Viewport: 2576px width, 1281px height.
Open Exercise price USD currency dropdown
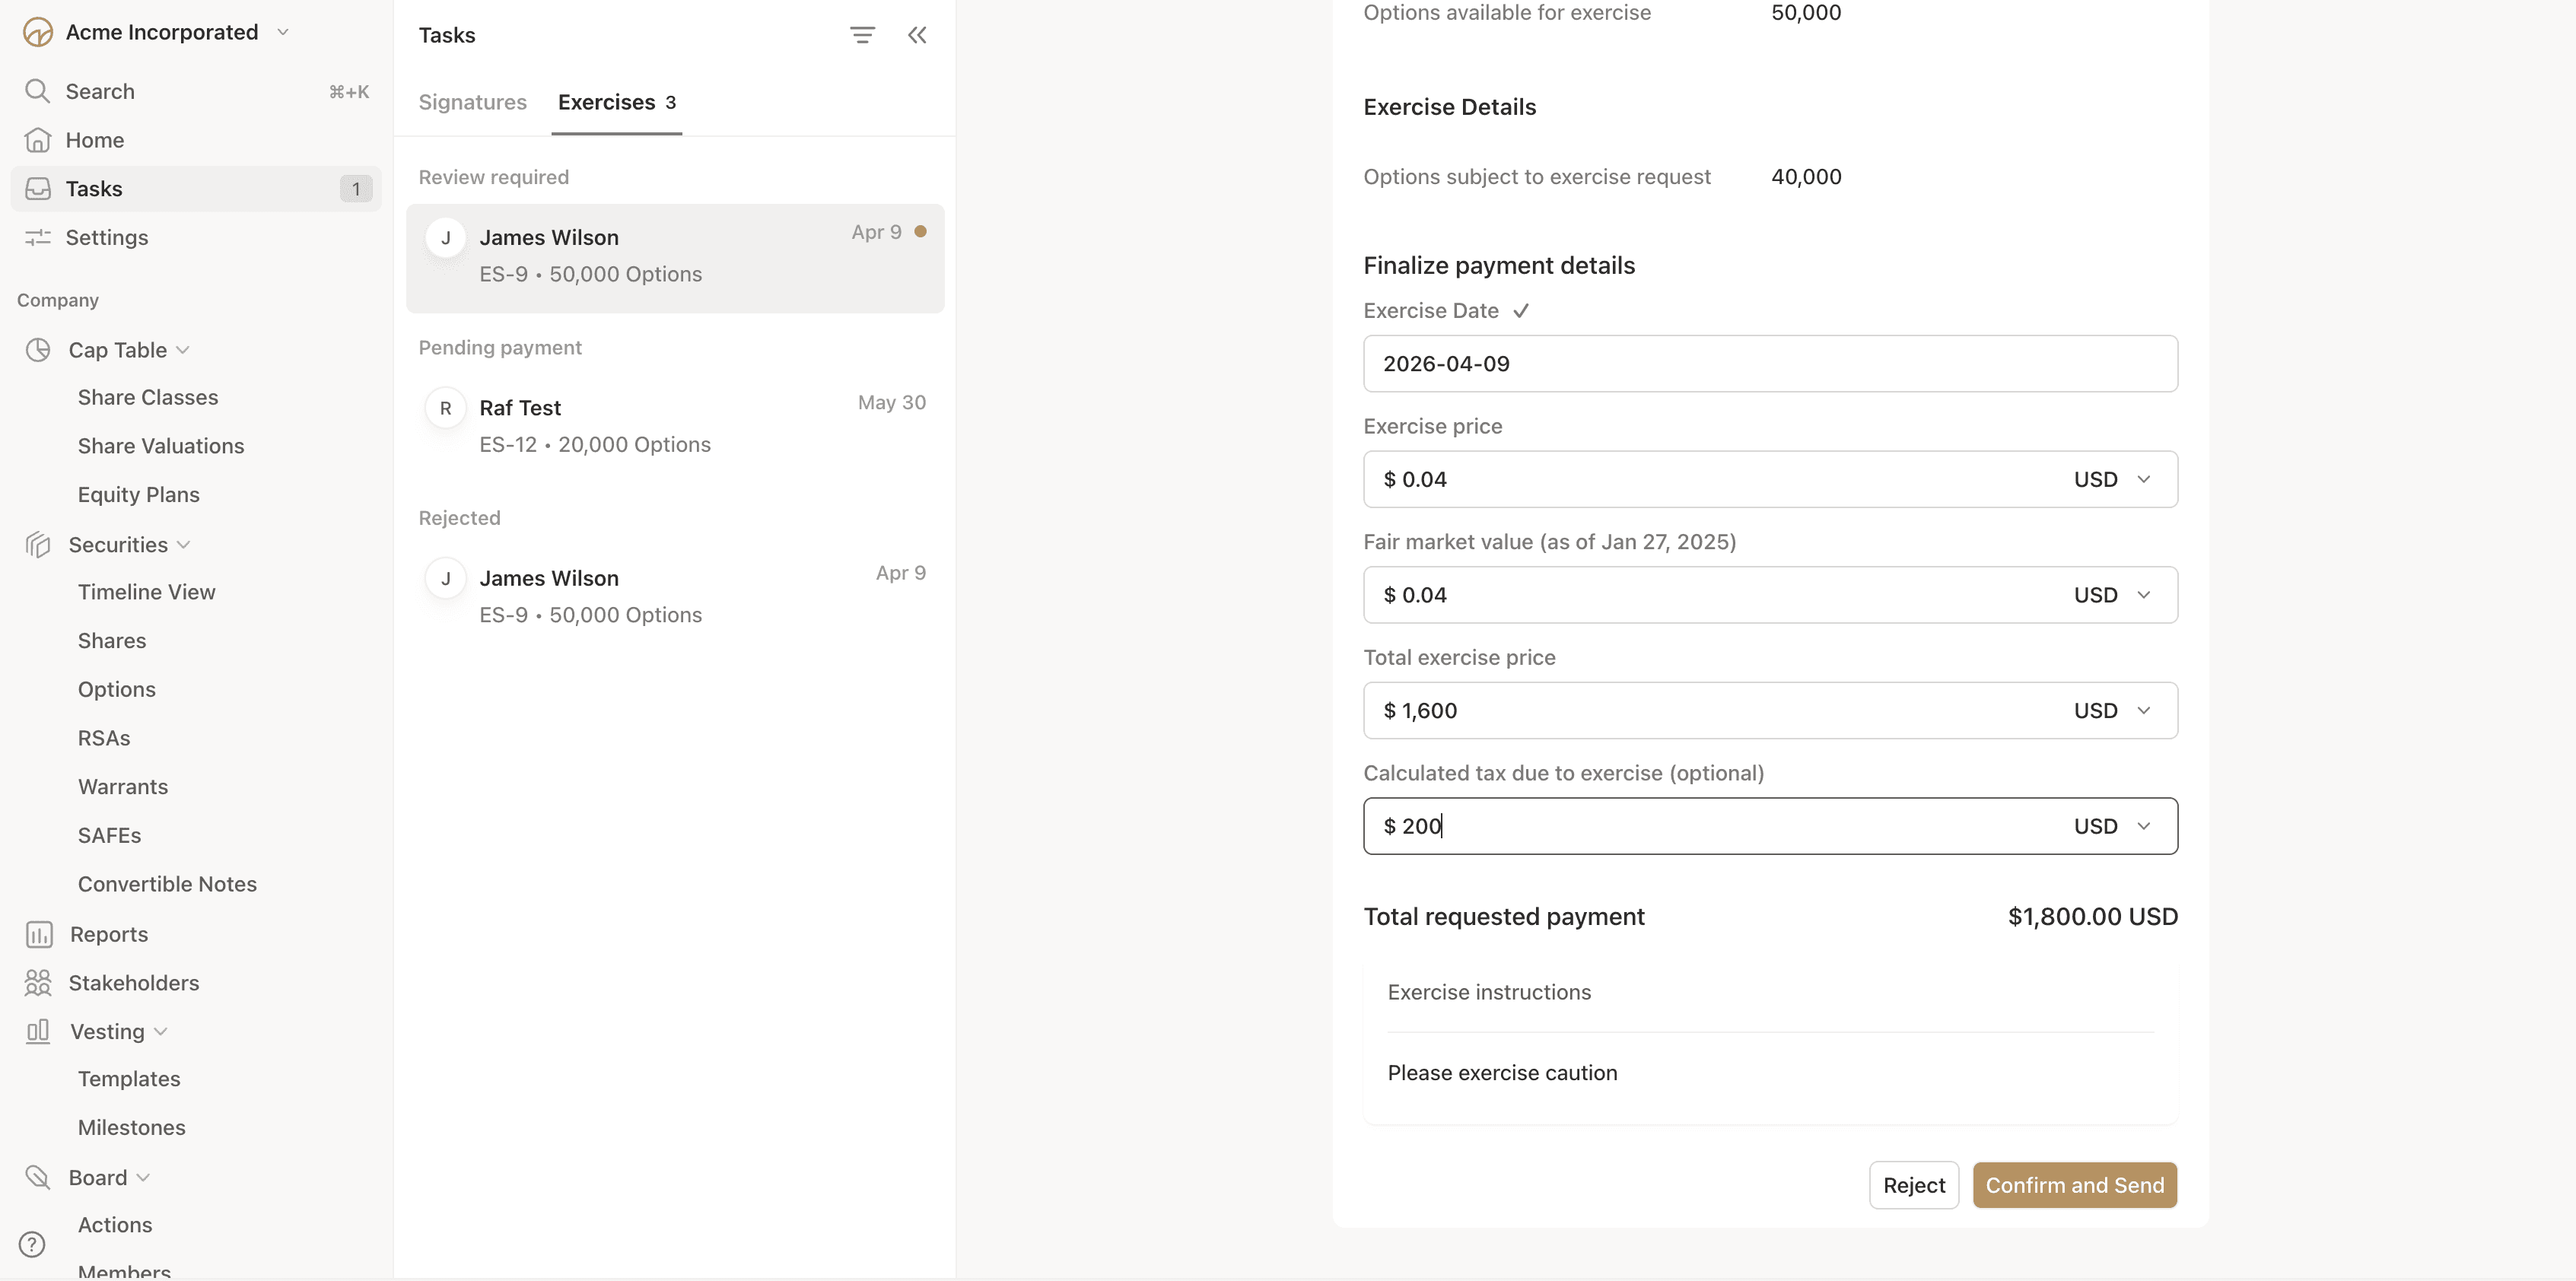pyautogui.click(x=2111, y=479)
